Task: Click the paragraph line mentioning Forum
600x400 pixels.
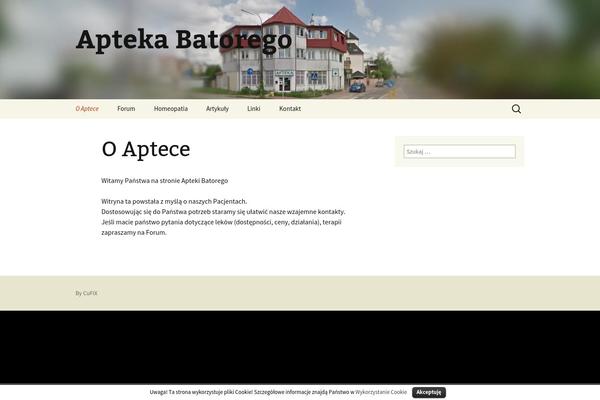Action: click(134, 232)
